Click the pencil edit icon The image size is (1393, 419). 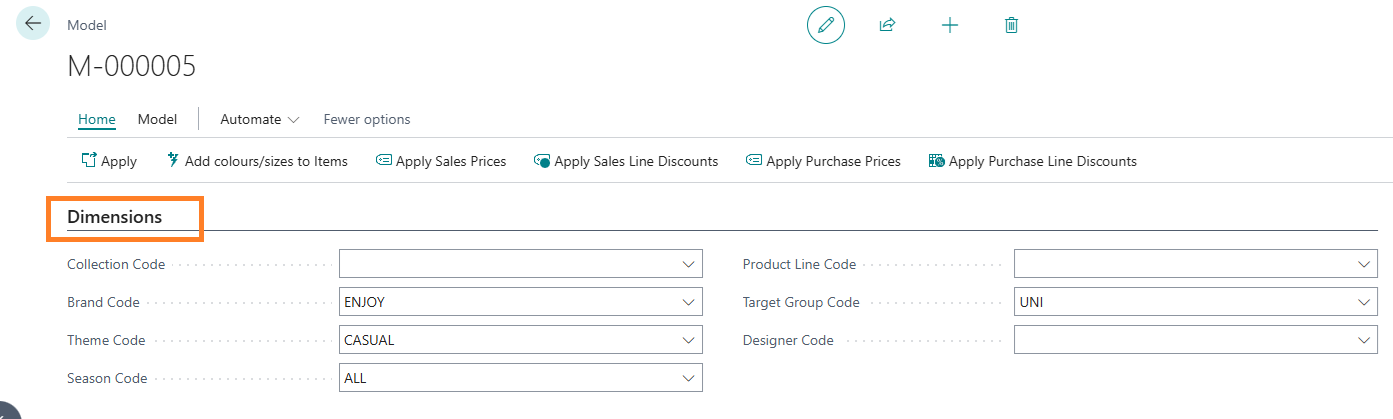[825, 26]
